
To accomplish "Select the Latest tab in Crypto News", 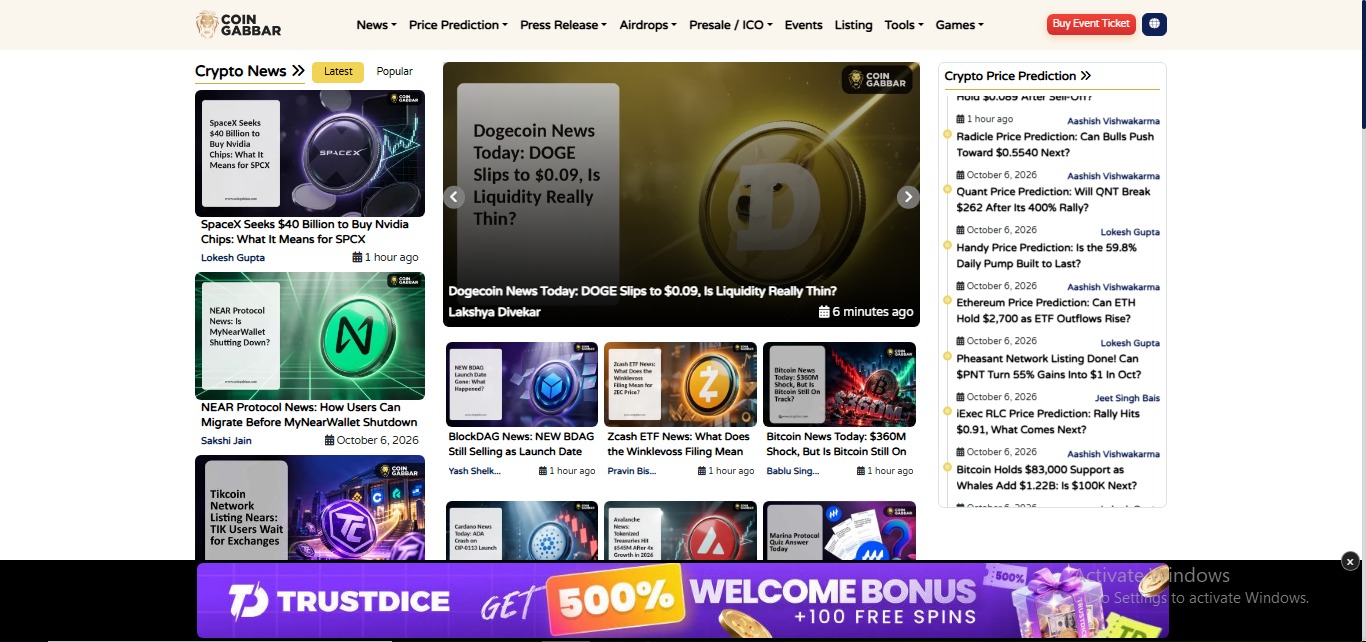I will (338, 72).
